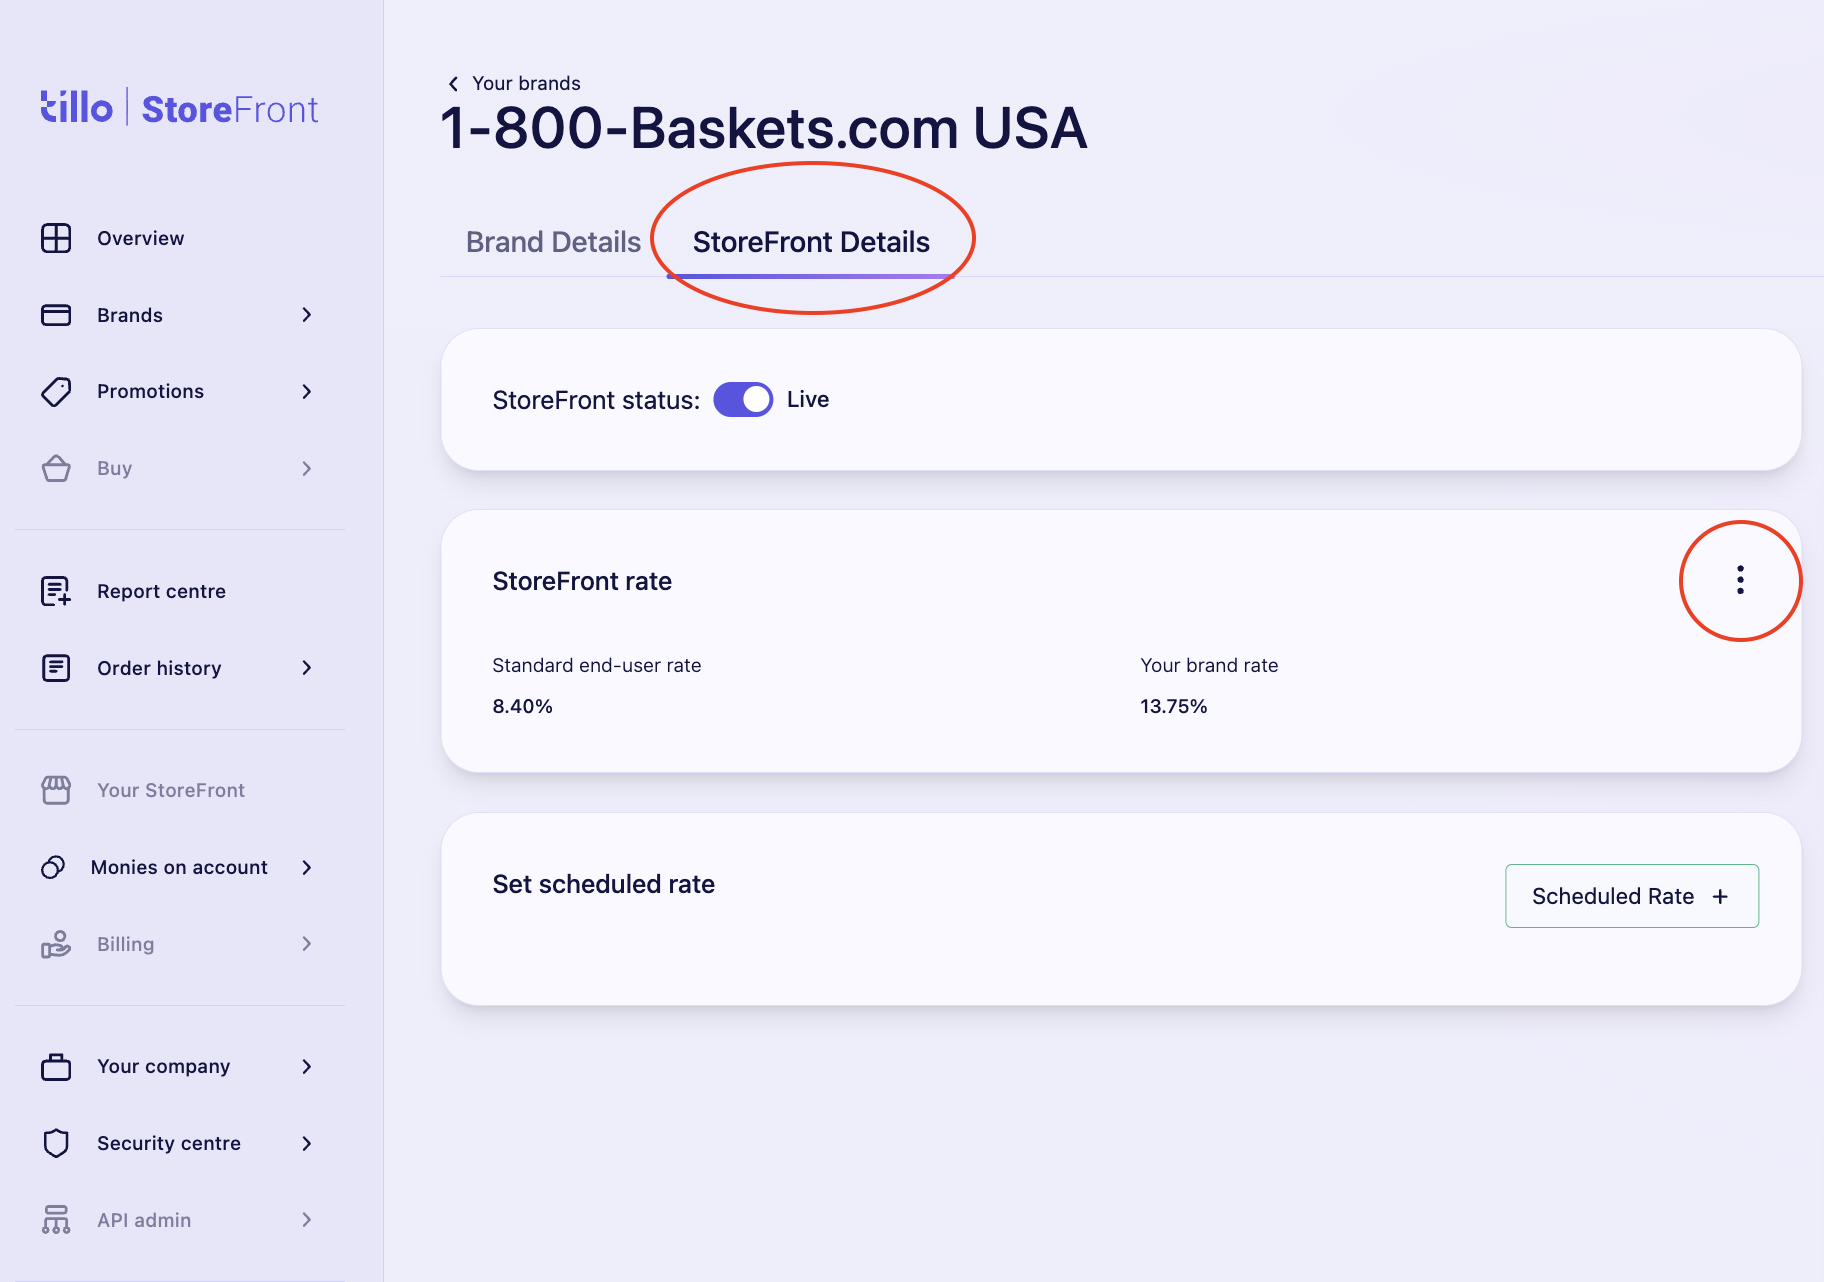Click the tillo StoreFront logo
Image resolution: width=1824 pixels, height=1282 pixels.
[x=179, y=108]
